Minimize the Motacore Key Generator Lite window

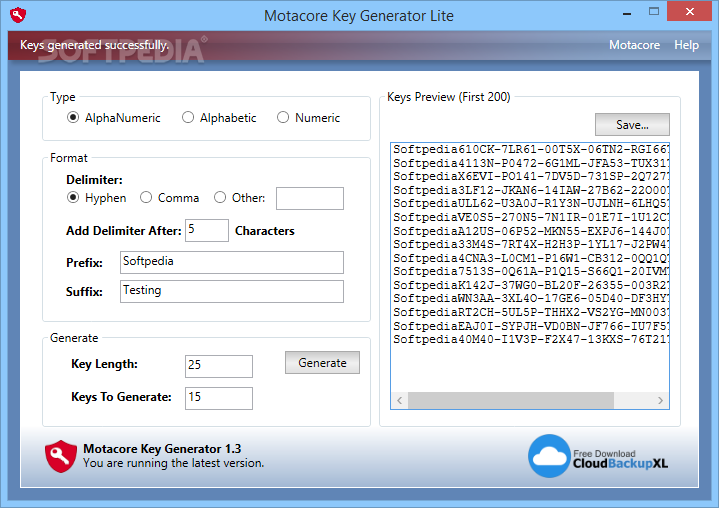627,12
